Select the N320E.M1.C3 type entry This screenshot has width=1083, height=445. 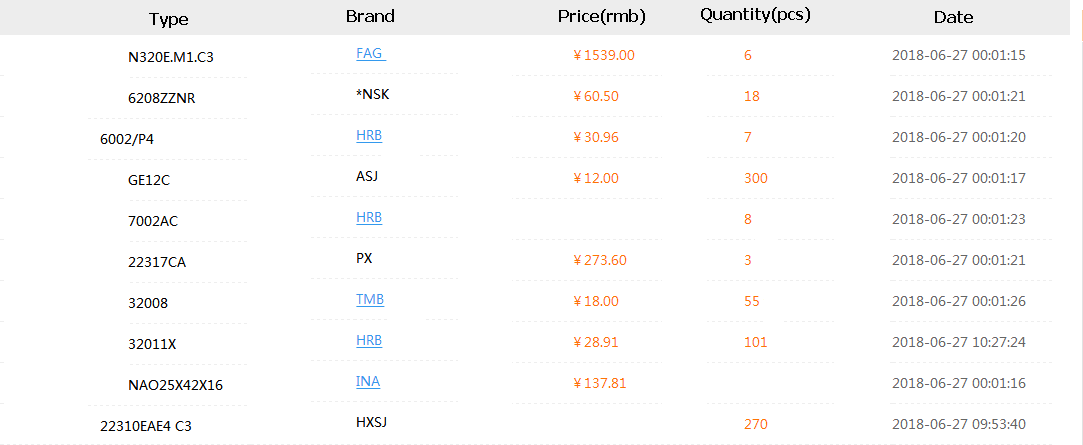pos(171,56)
